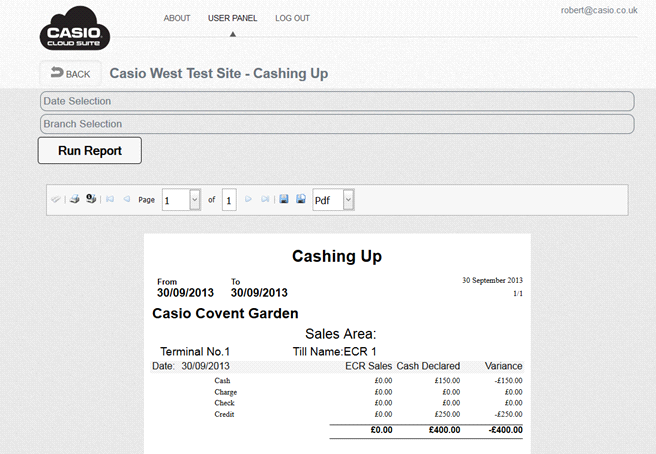Click the Sales Area: heading
This screenshot has width=656, height=454.
click(x=341, y=334)
